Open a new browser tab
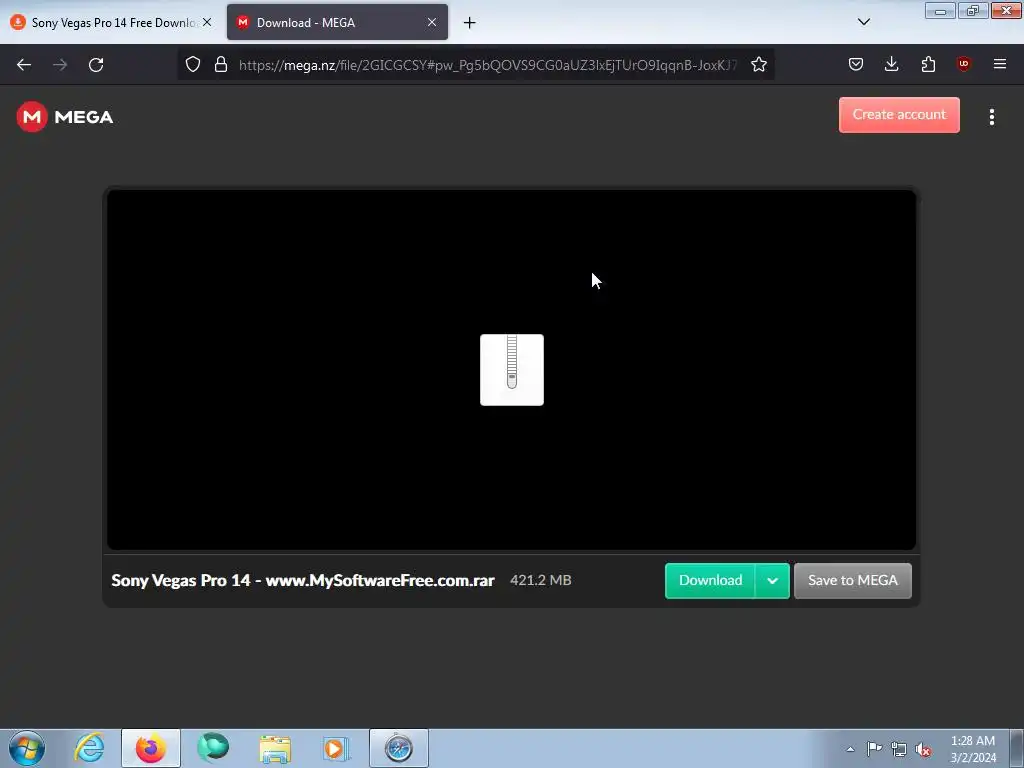Viewport: 1024px width, 768px height. 470,23
